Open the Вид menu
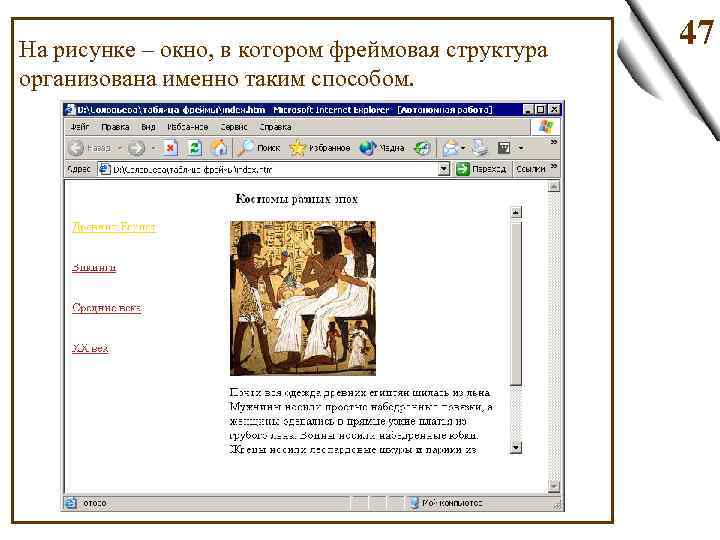This screenshot has height=540, width=720. point(148,127)
